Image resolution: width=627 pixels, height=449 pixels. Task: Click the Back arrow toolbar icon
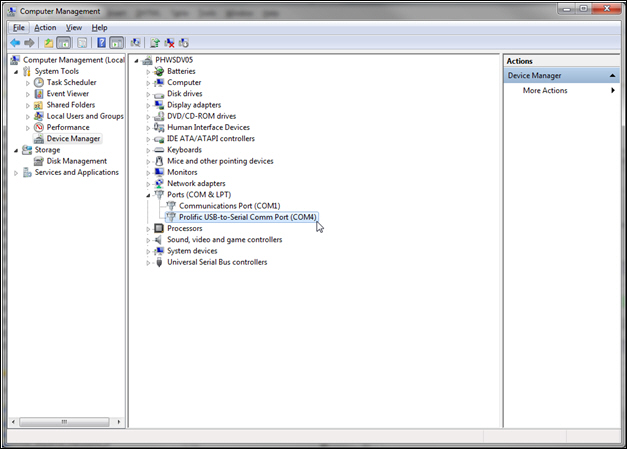click(x=15, y=43)
